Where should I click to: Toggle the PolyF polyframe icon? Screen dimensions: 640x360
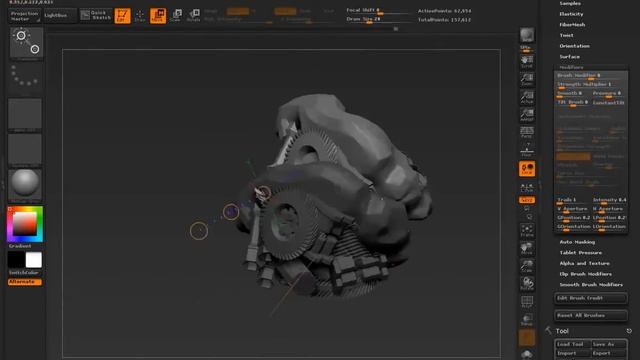pos(527,302)
